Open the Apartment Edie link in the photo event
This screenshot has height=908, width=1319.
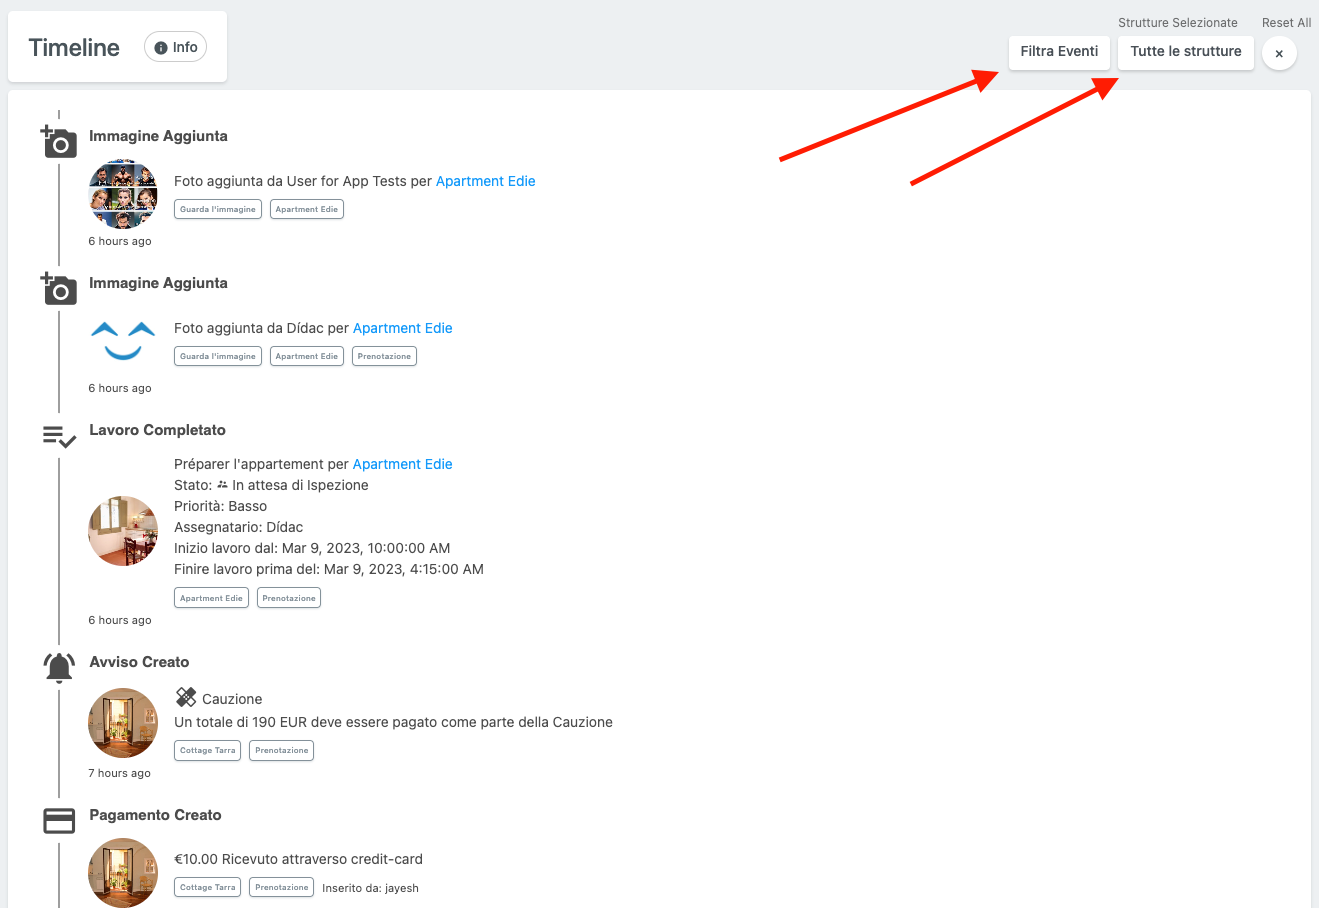[485, 181]
